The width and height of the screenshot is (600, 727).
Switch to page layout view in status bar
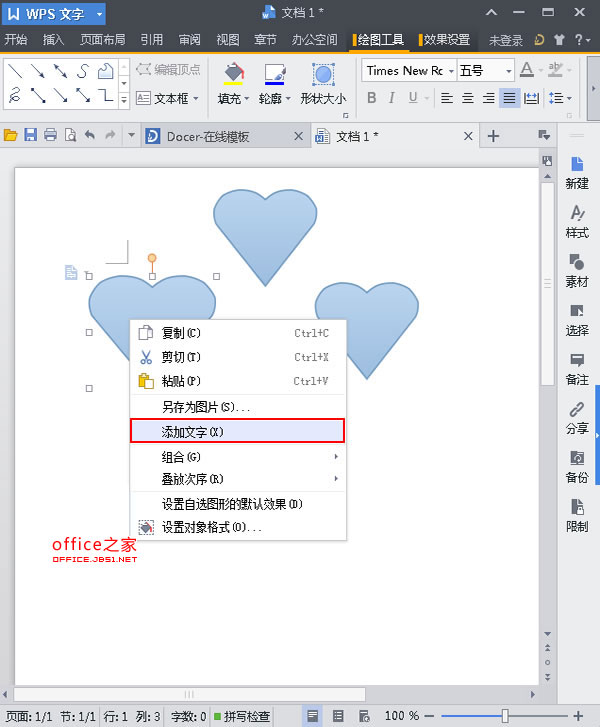pos(313,716)
